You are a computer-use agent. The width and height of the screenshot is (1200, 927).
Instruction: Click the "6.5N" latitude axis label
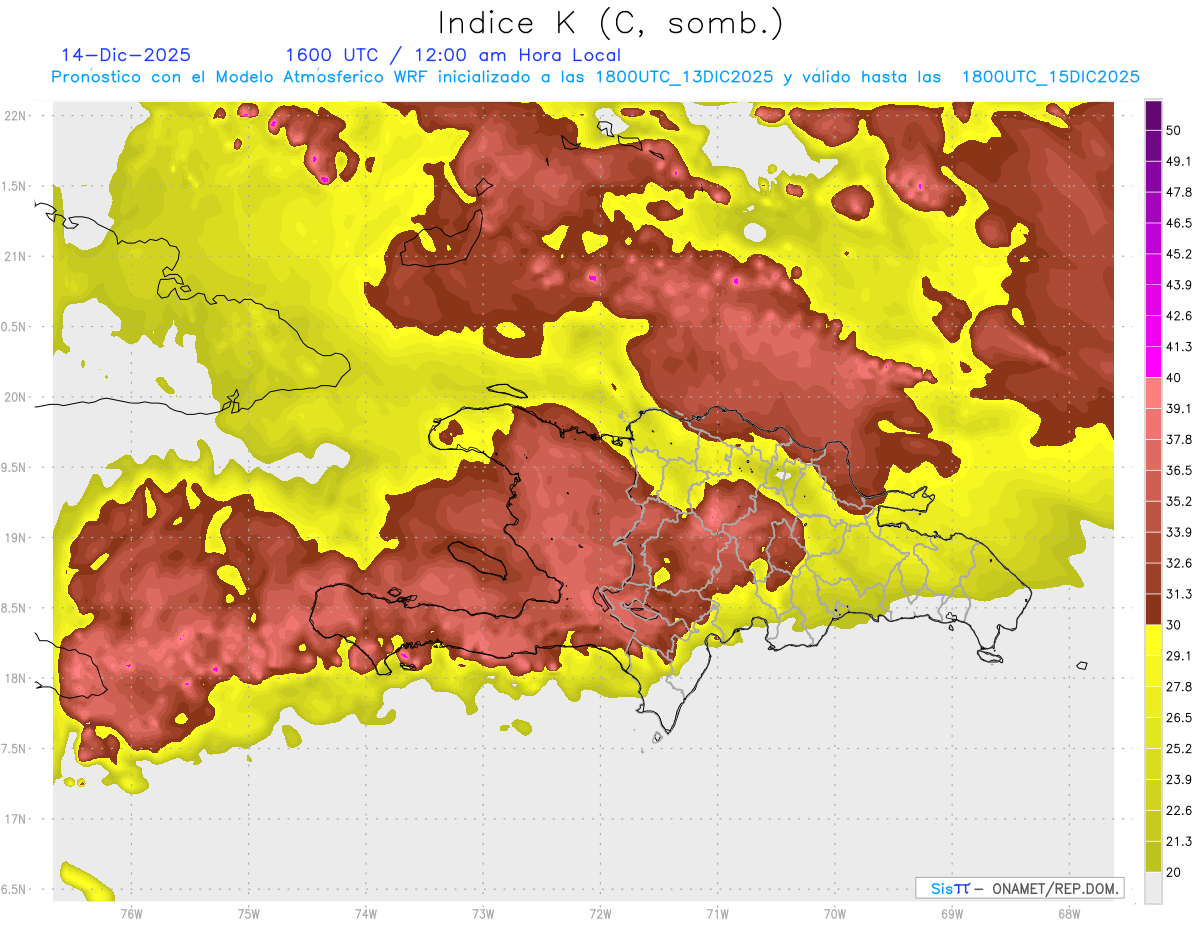tap(15, 889)
